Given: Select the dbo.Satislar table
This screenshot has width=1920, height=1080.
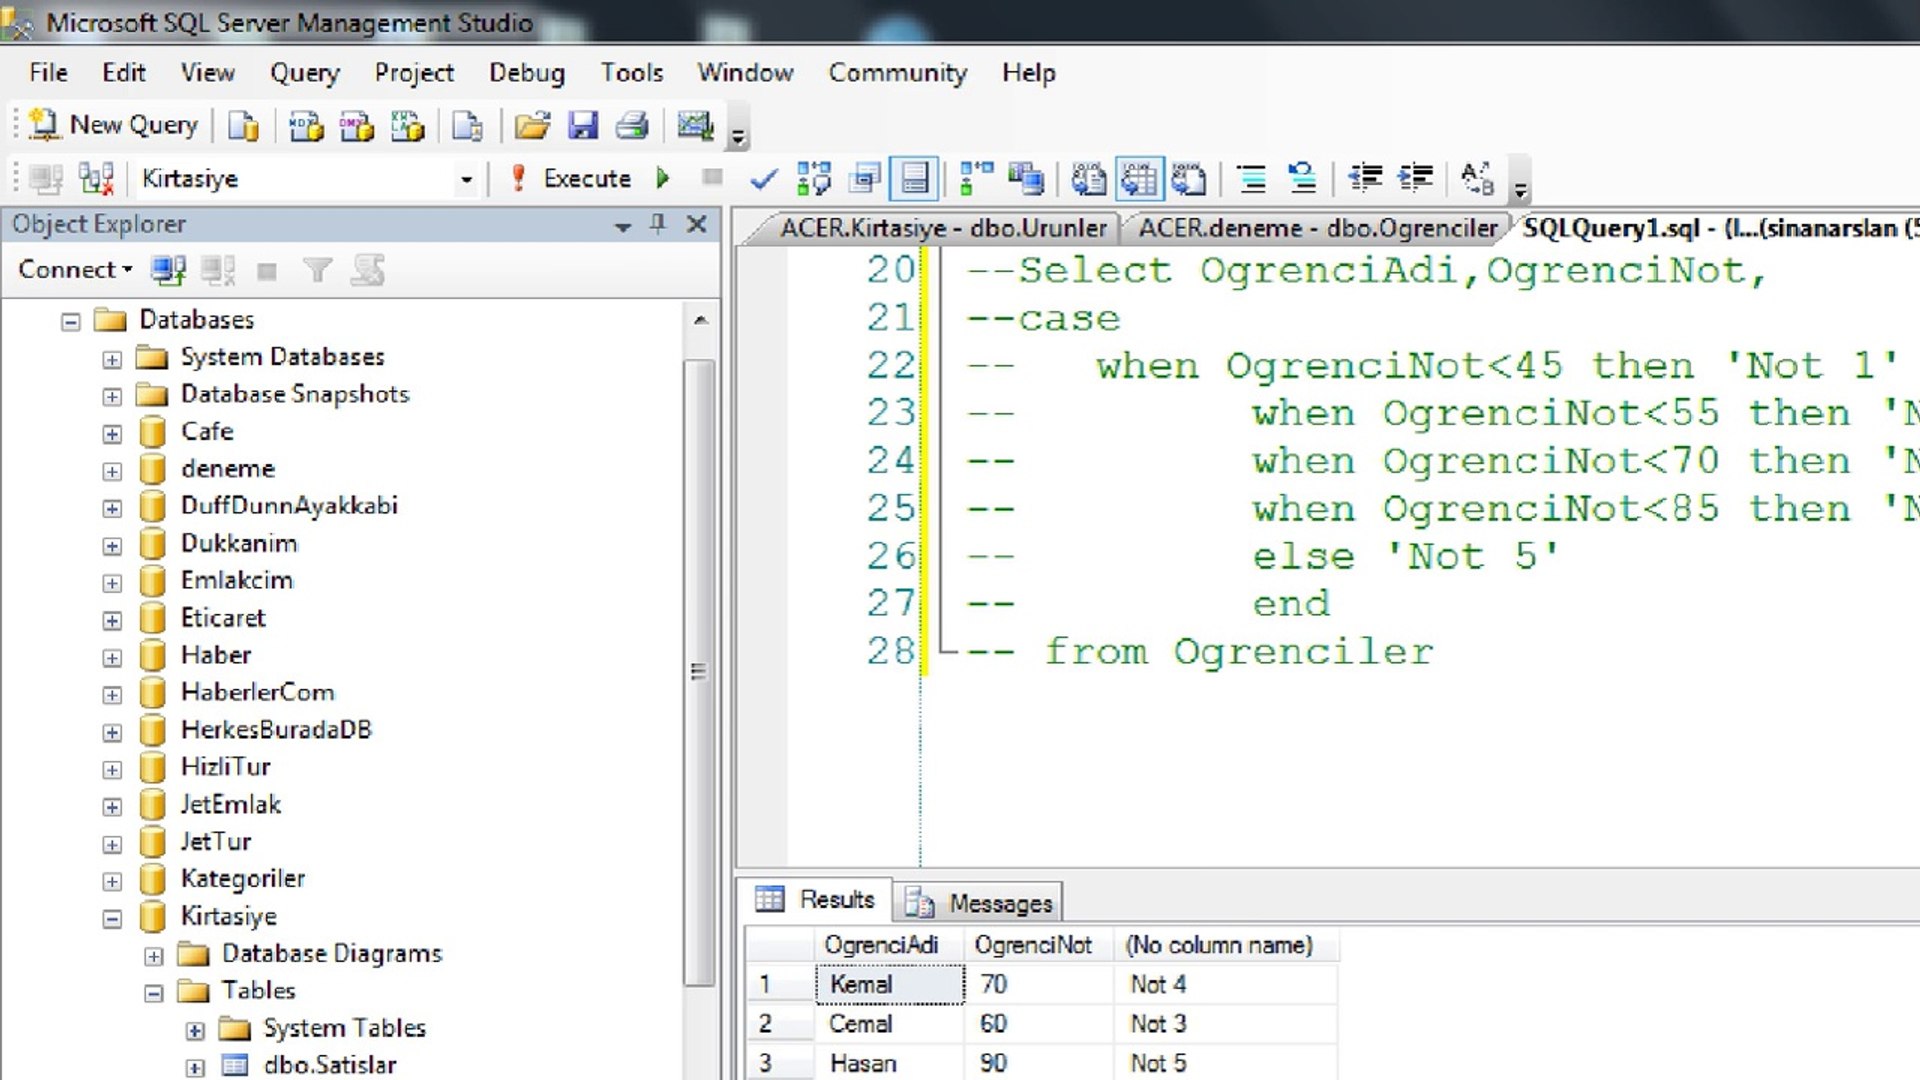Looking at the screenshot, I should [329, 1065].
